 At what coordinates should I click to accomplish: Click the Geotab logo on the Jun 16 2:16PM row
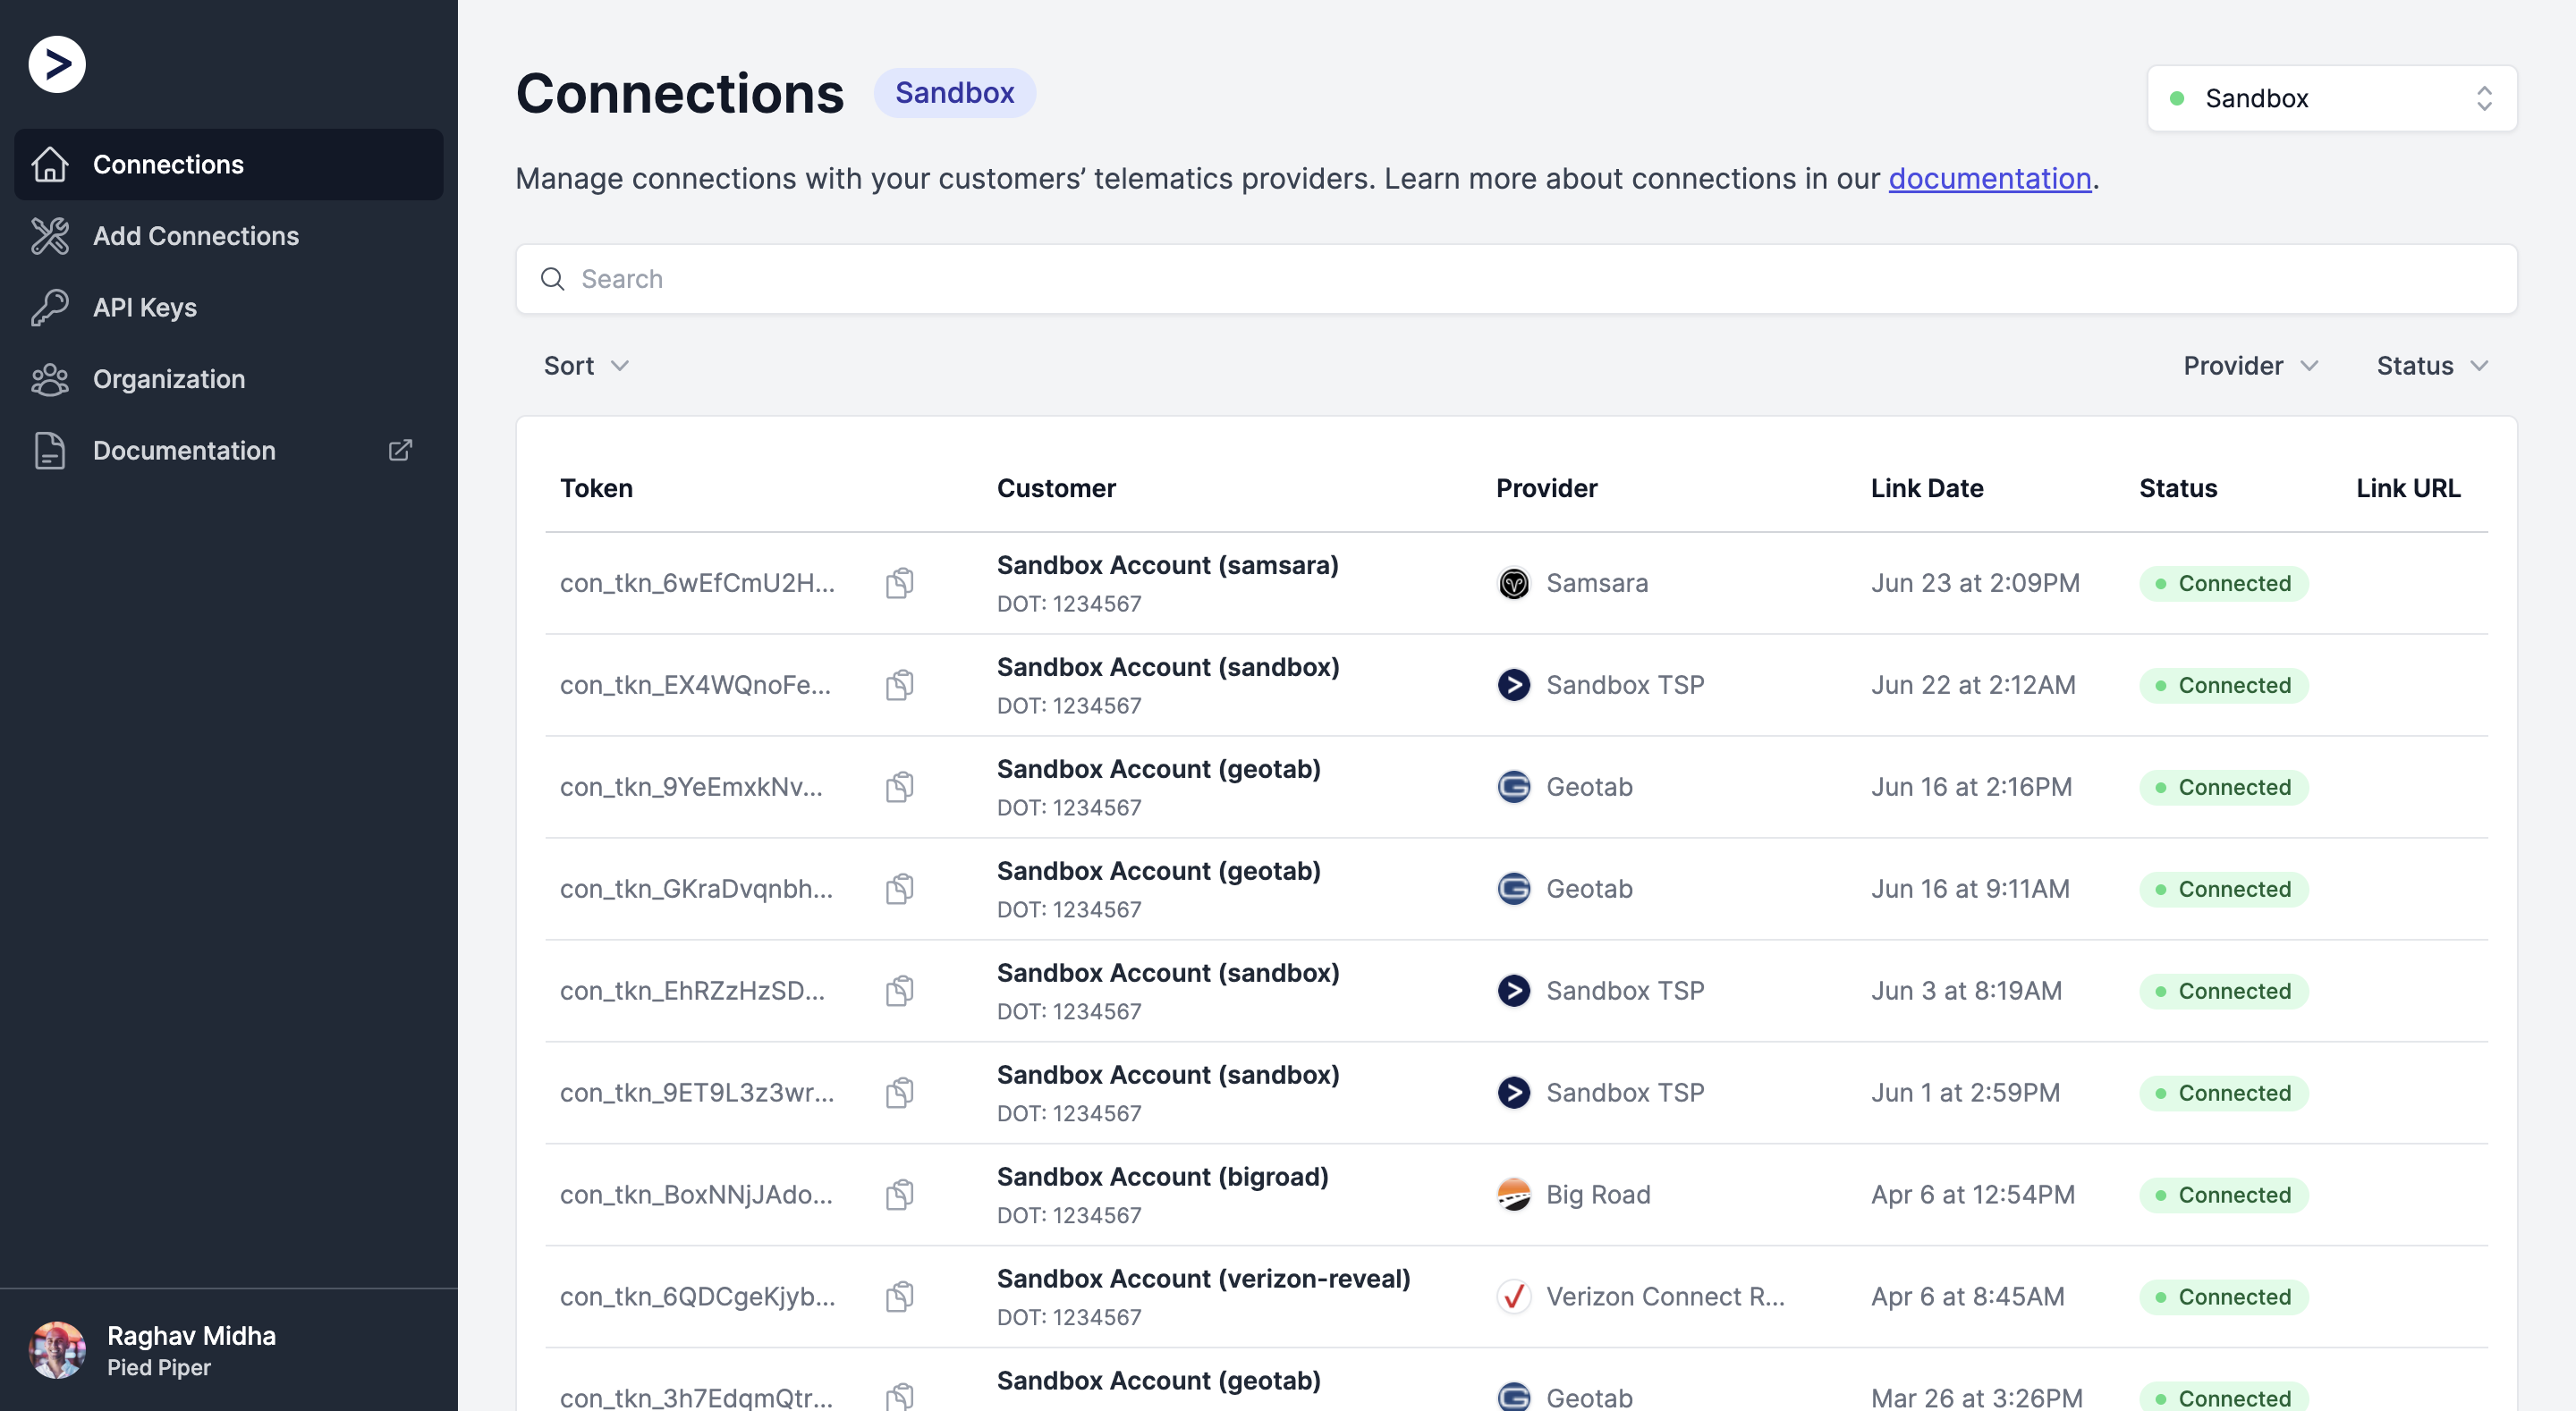point(1513,787)
